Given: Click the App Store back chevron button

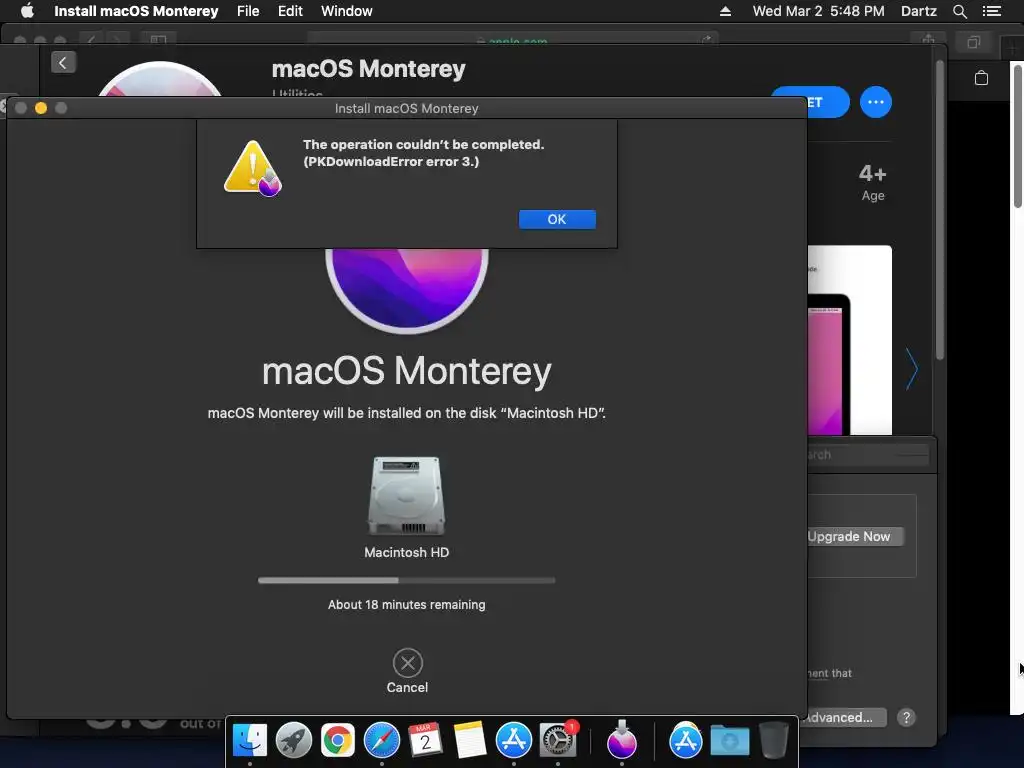Looking at the screenshot, I should click(63, 63).
